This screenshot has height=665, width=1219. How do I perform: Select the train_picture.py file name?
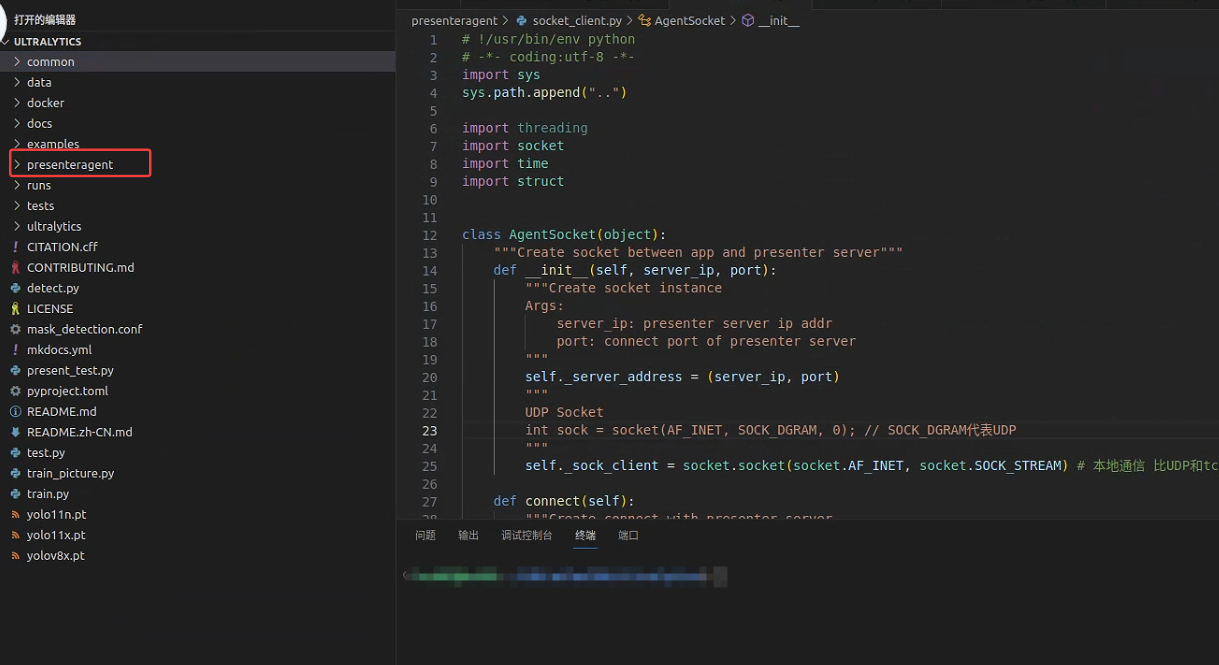pyautogui.click(x=70, y=473)
